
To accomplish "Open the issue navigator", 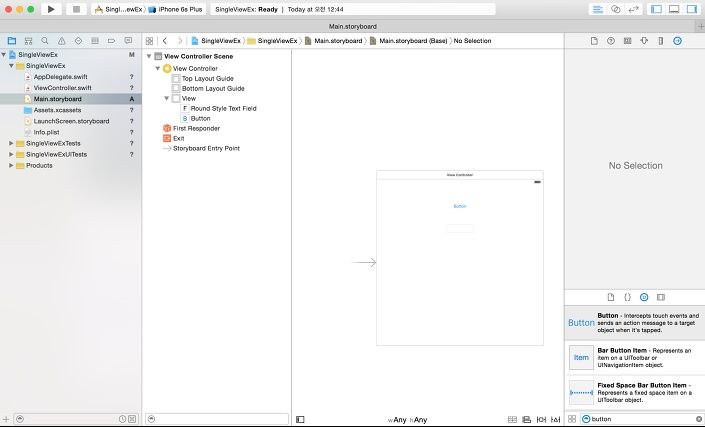I will (x=62, y=41).
